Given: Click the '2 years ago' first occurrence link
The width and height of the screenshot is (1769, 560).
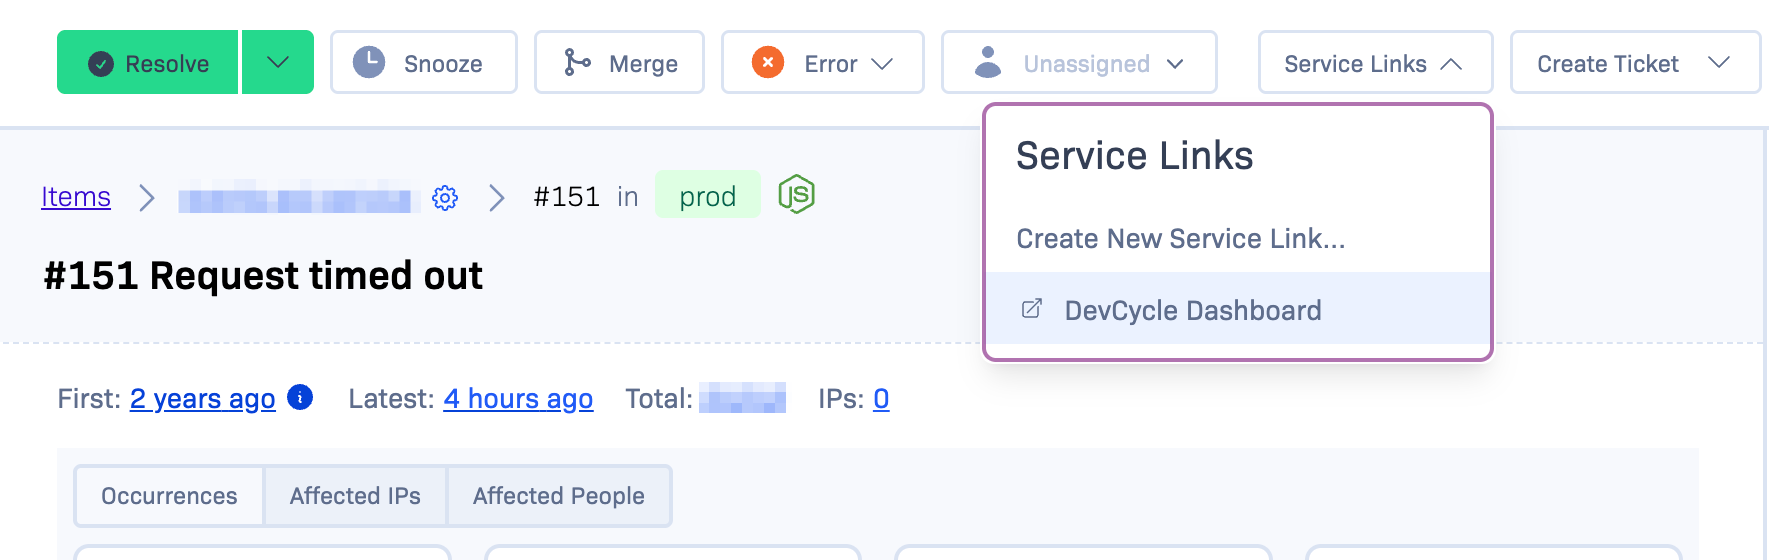Looking at the screenshot, I should [x=202, y=399].
